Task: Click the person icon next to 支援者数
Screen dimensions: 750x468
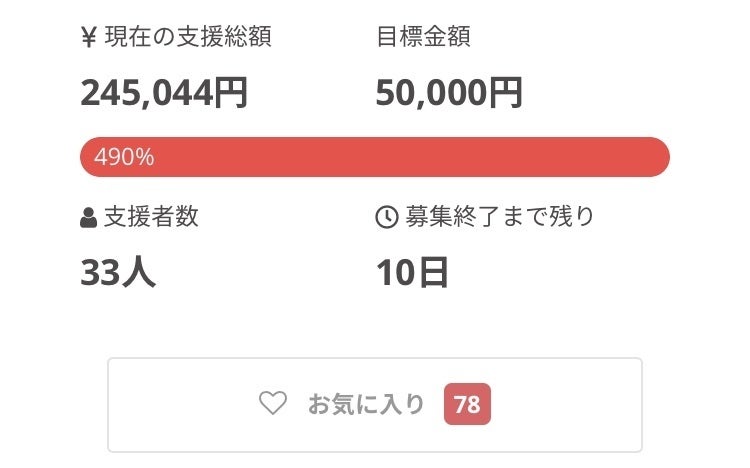Action: [88, 218]
